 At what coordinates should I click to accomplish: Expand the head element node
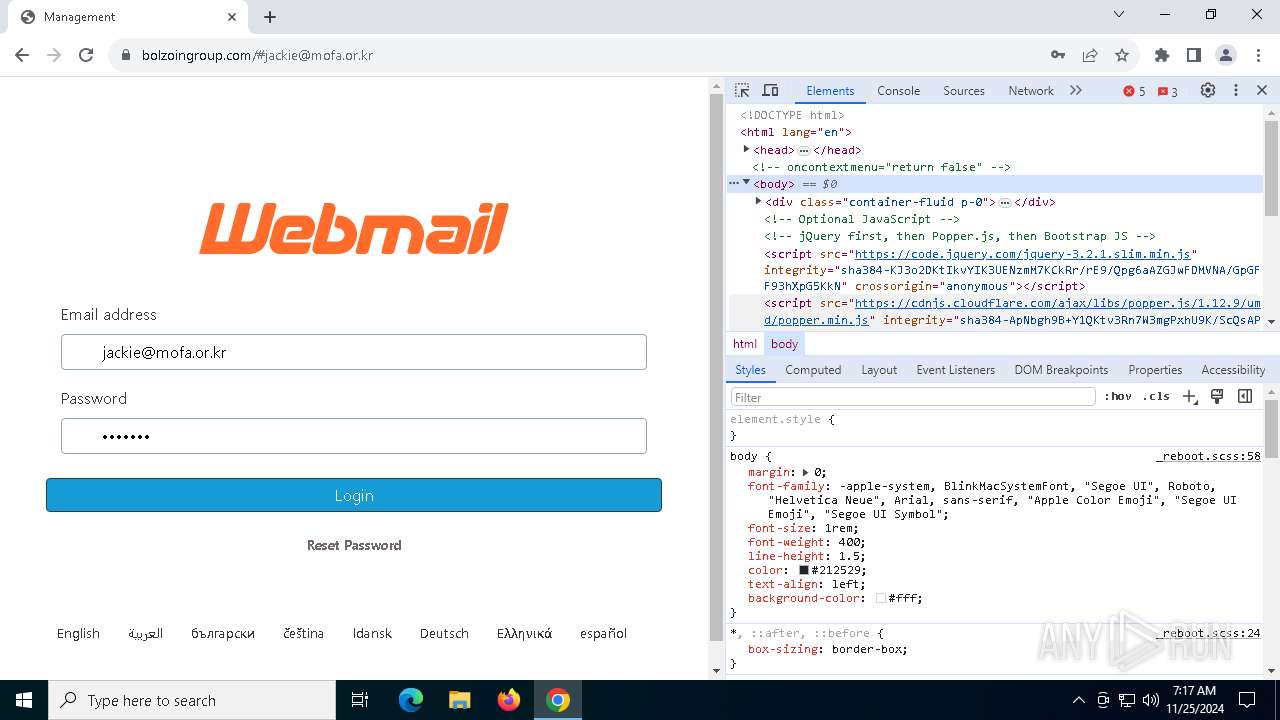coord(746,149)
